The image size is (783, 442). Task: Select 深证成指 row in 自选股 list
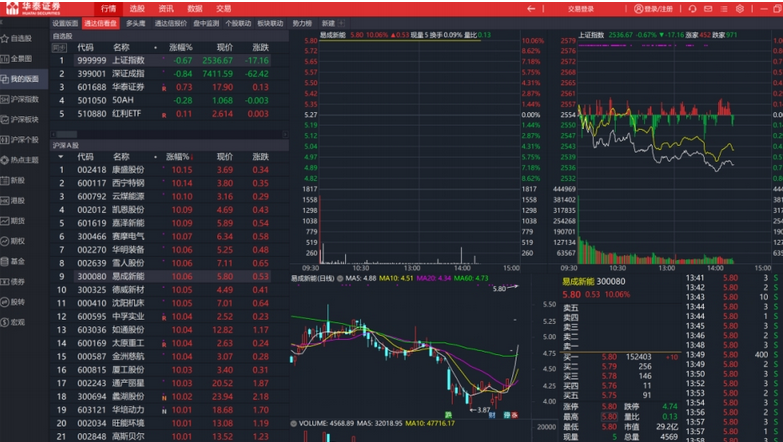tap(170, 74)
